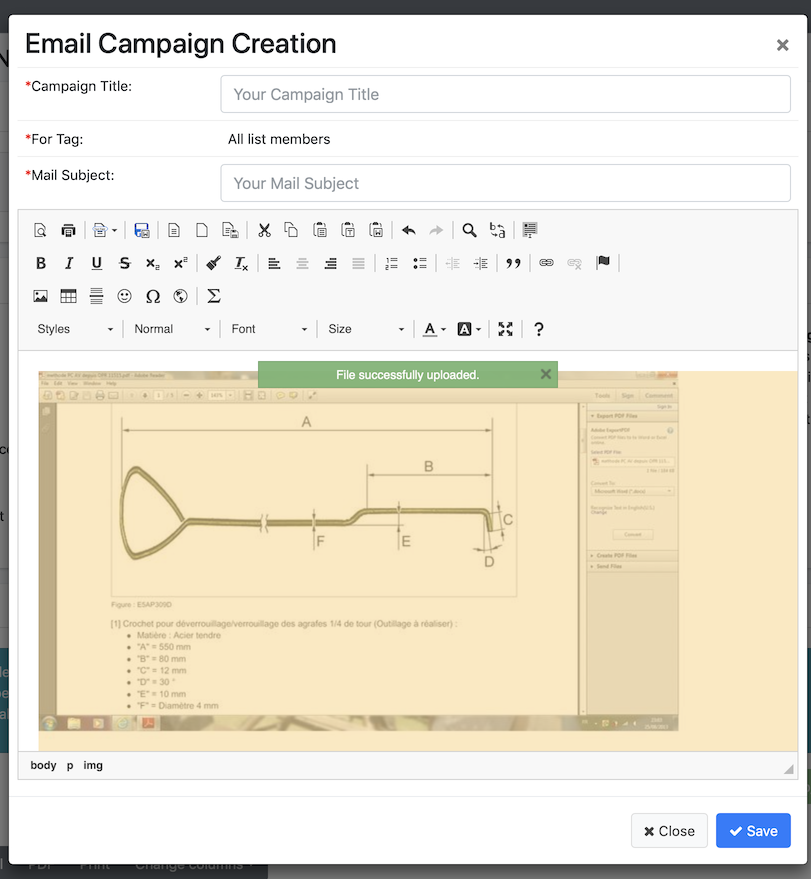Screen dimensions: 811x879
Task: Open the Styles dropdown
Action: pos(75,329)
